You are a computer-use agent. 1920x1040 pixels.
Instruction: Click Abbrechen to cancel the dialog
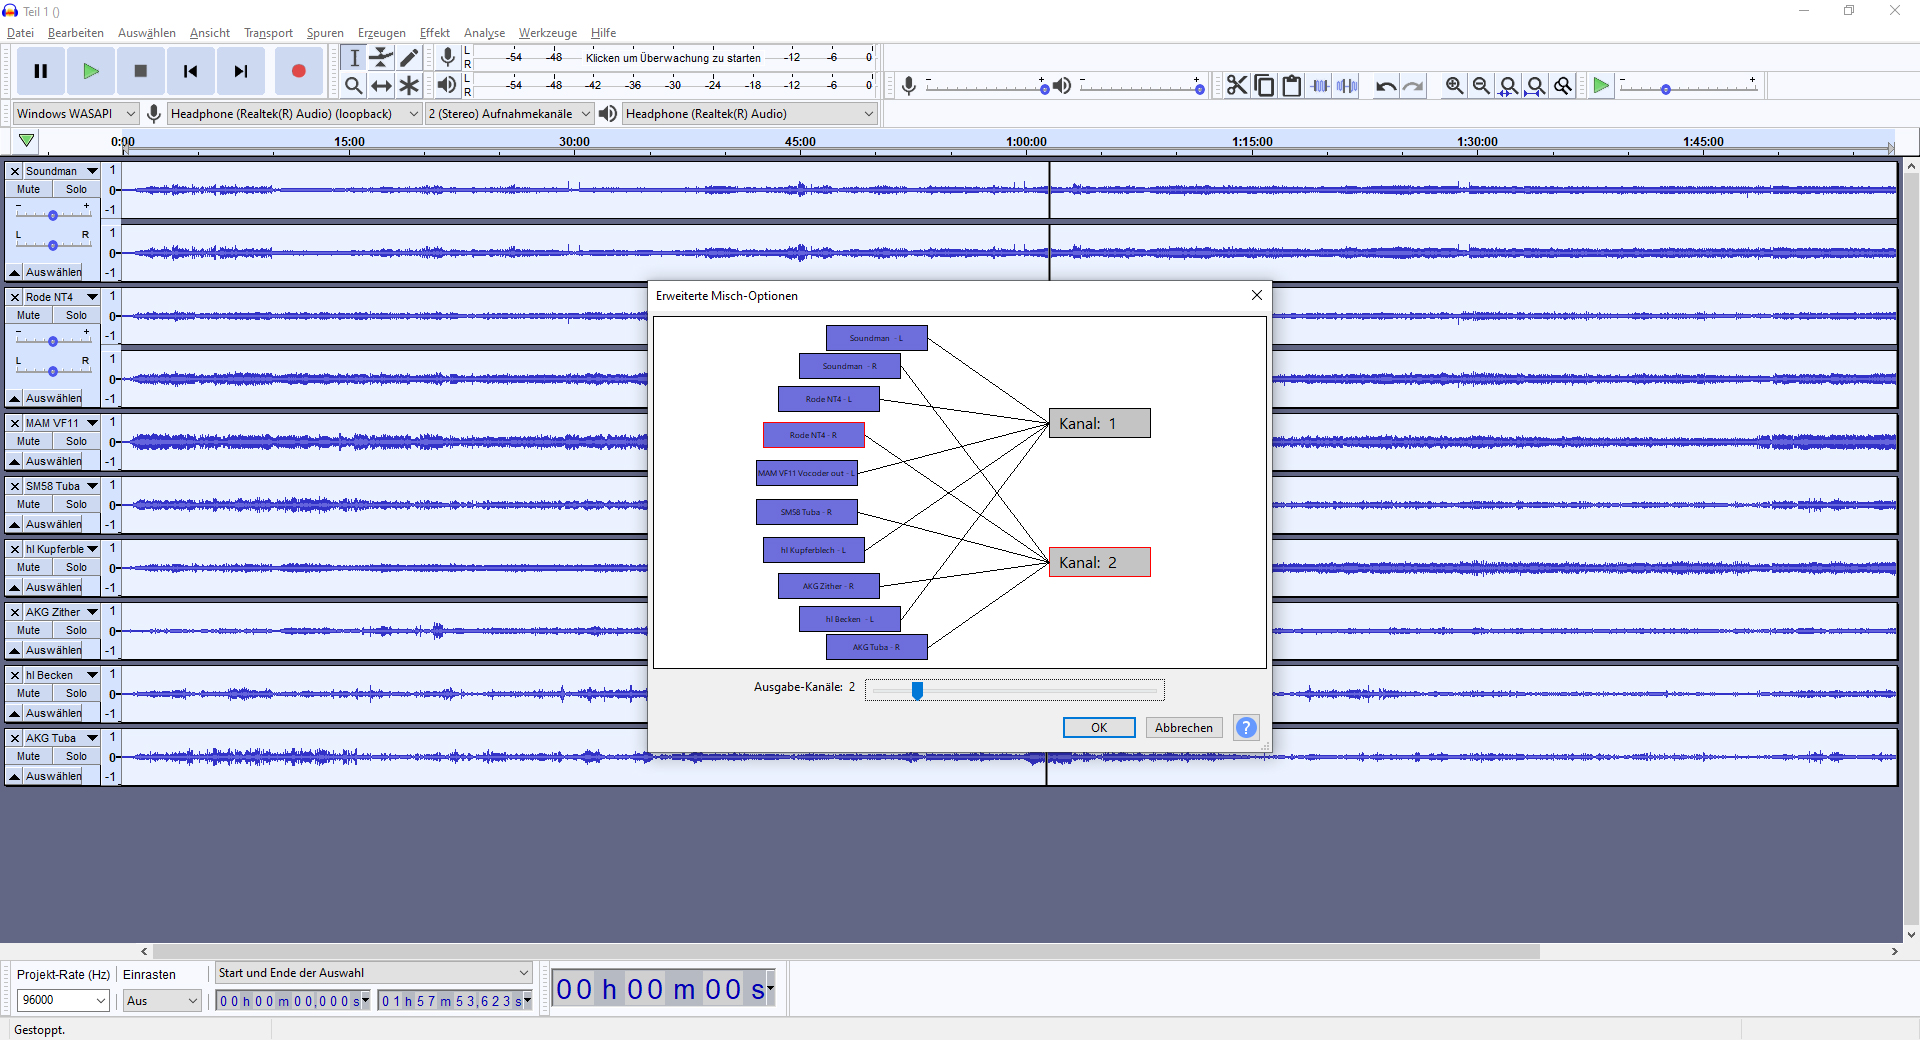click(1183, 728)
